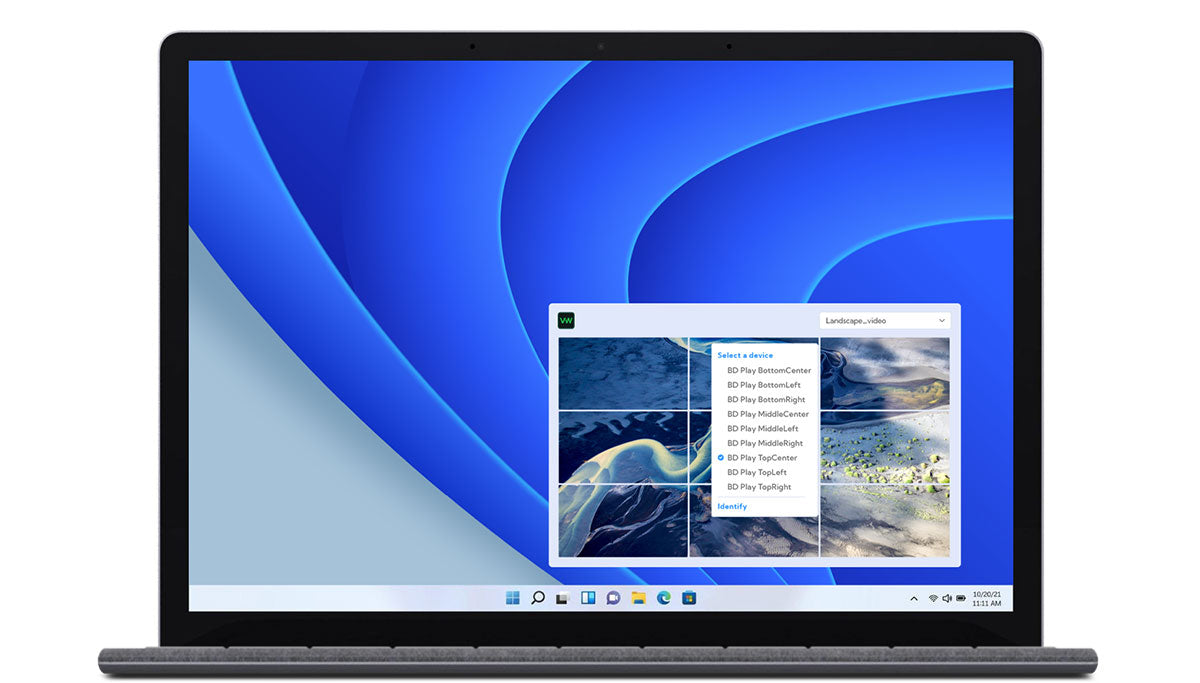Choose BD Play BottomLeft from device menu
The image size is (1200, 683).
(763, 385)
